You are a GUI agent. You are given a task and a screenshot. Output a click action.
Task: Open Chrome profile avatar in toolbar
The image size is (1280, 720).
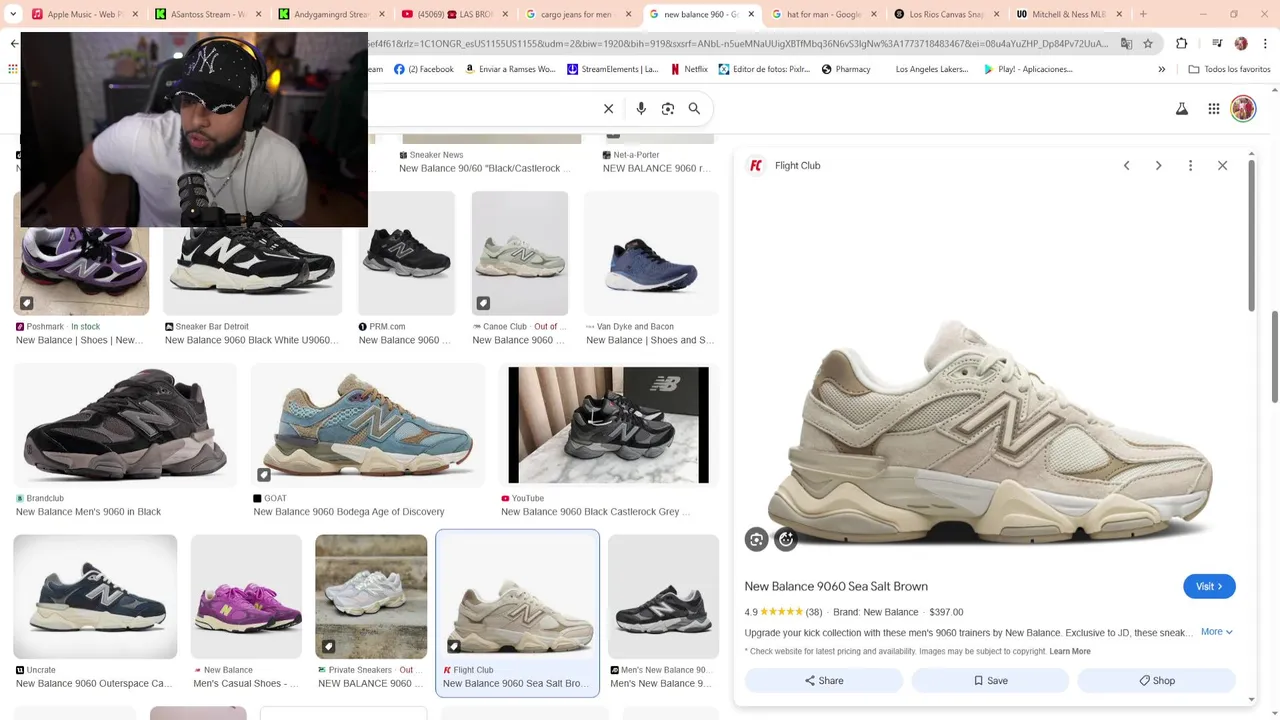point(1241,44)
